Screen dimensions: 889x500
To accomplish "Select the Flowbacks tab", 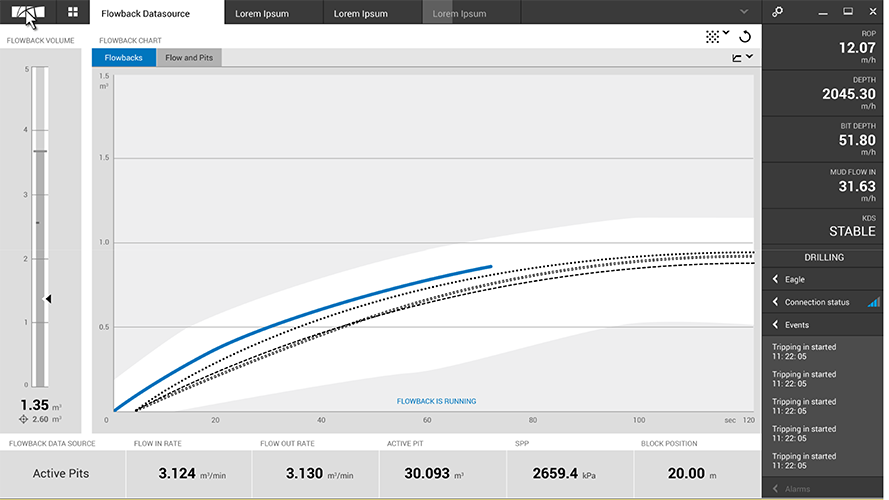I will [123, 58].
